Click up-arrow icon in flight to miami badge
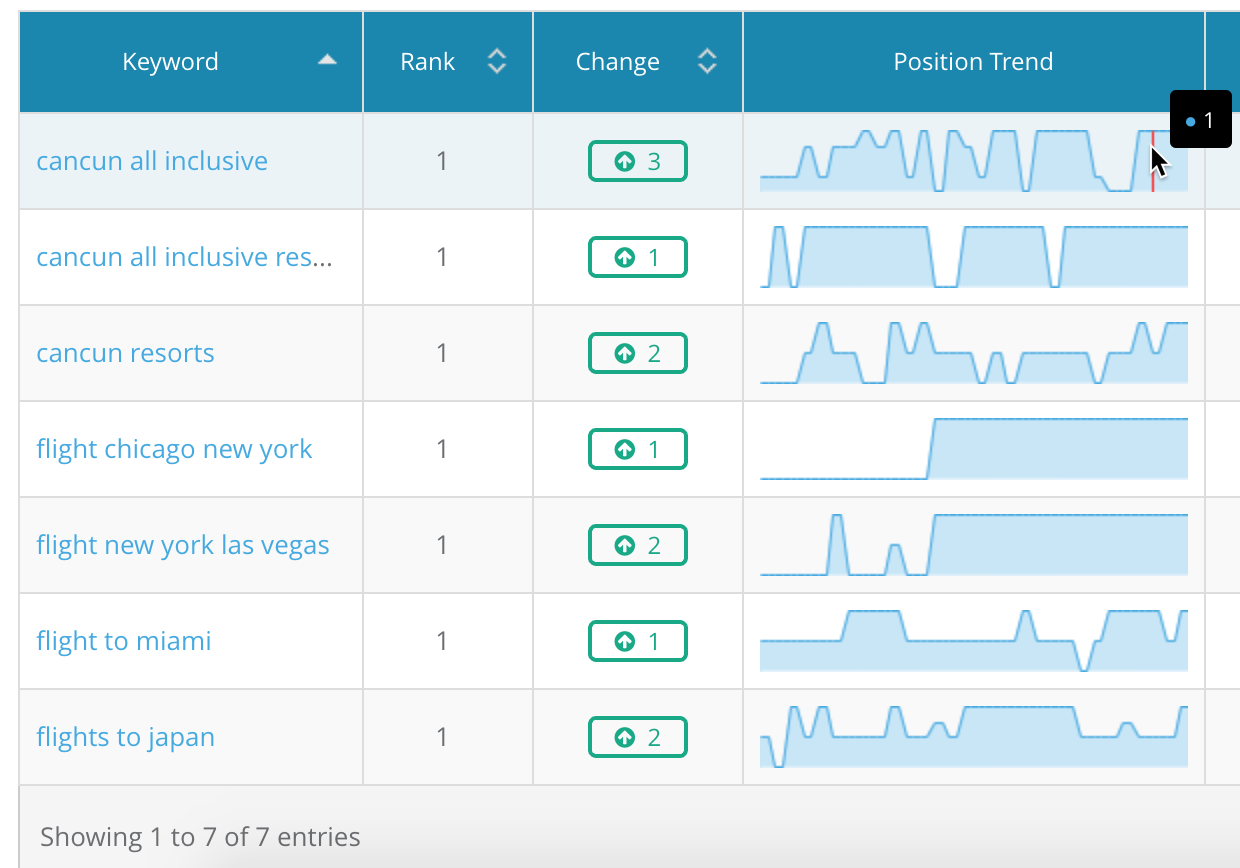Image resolution: width=1240 pixels, height=868 pixels. pos(625,641)
